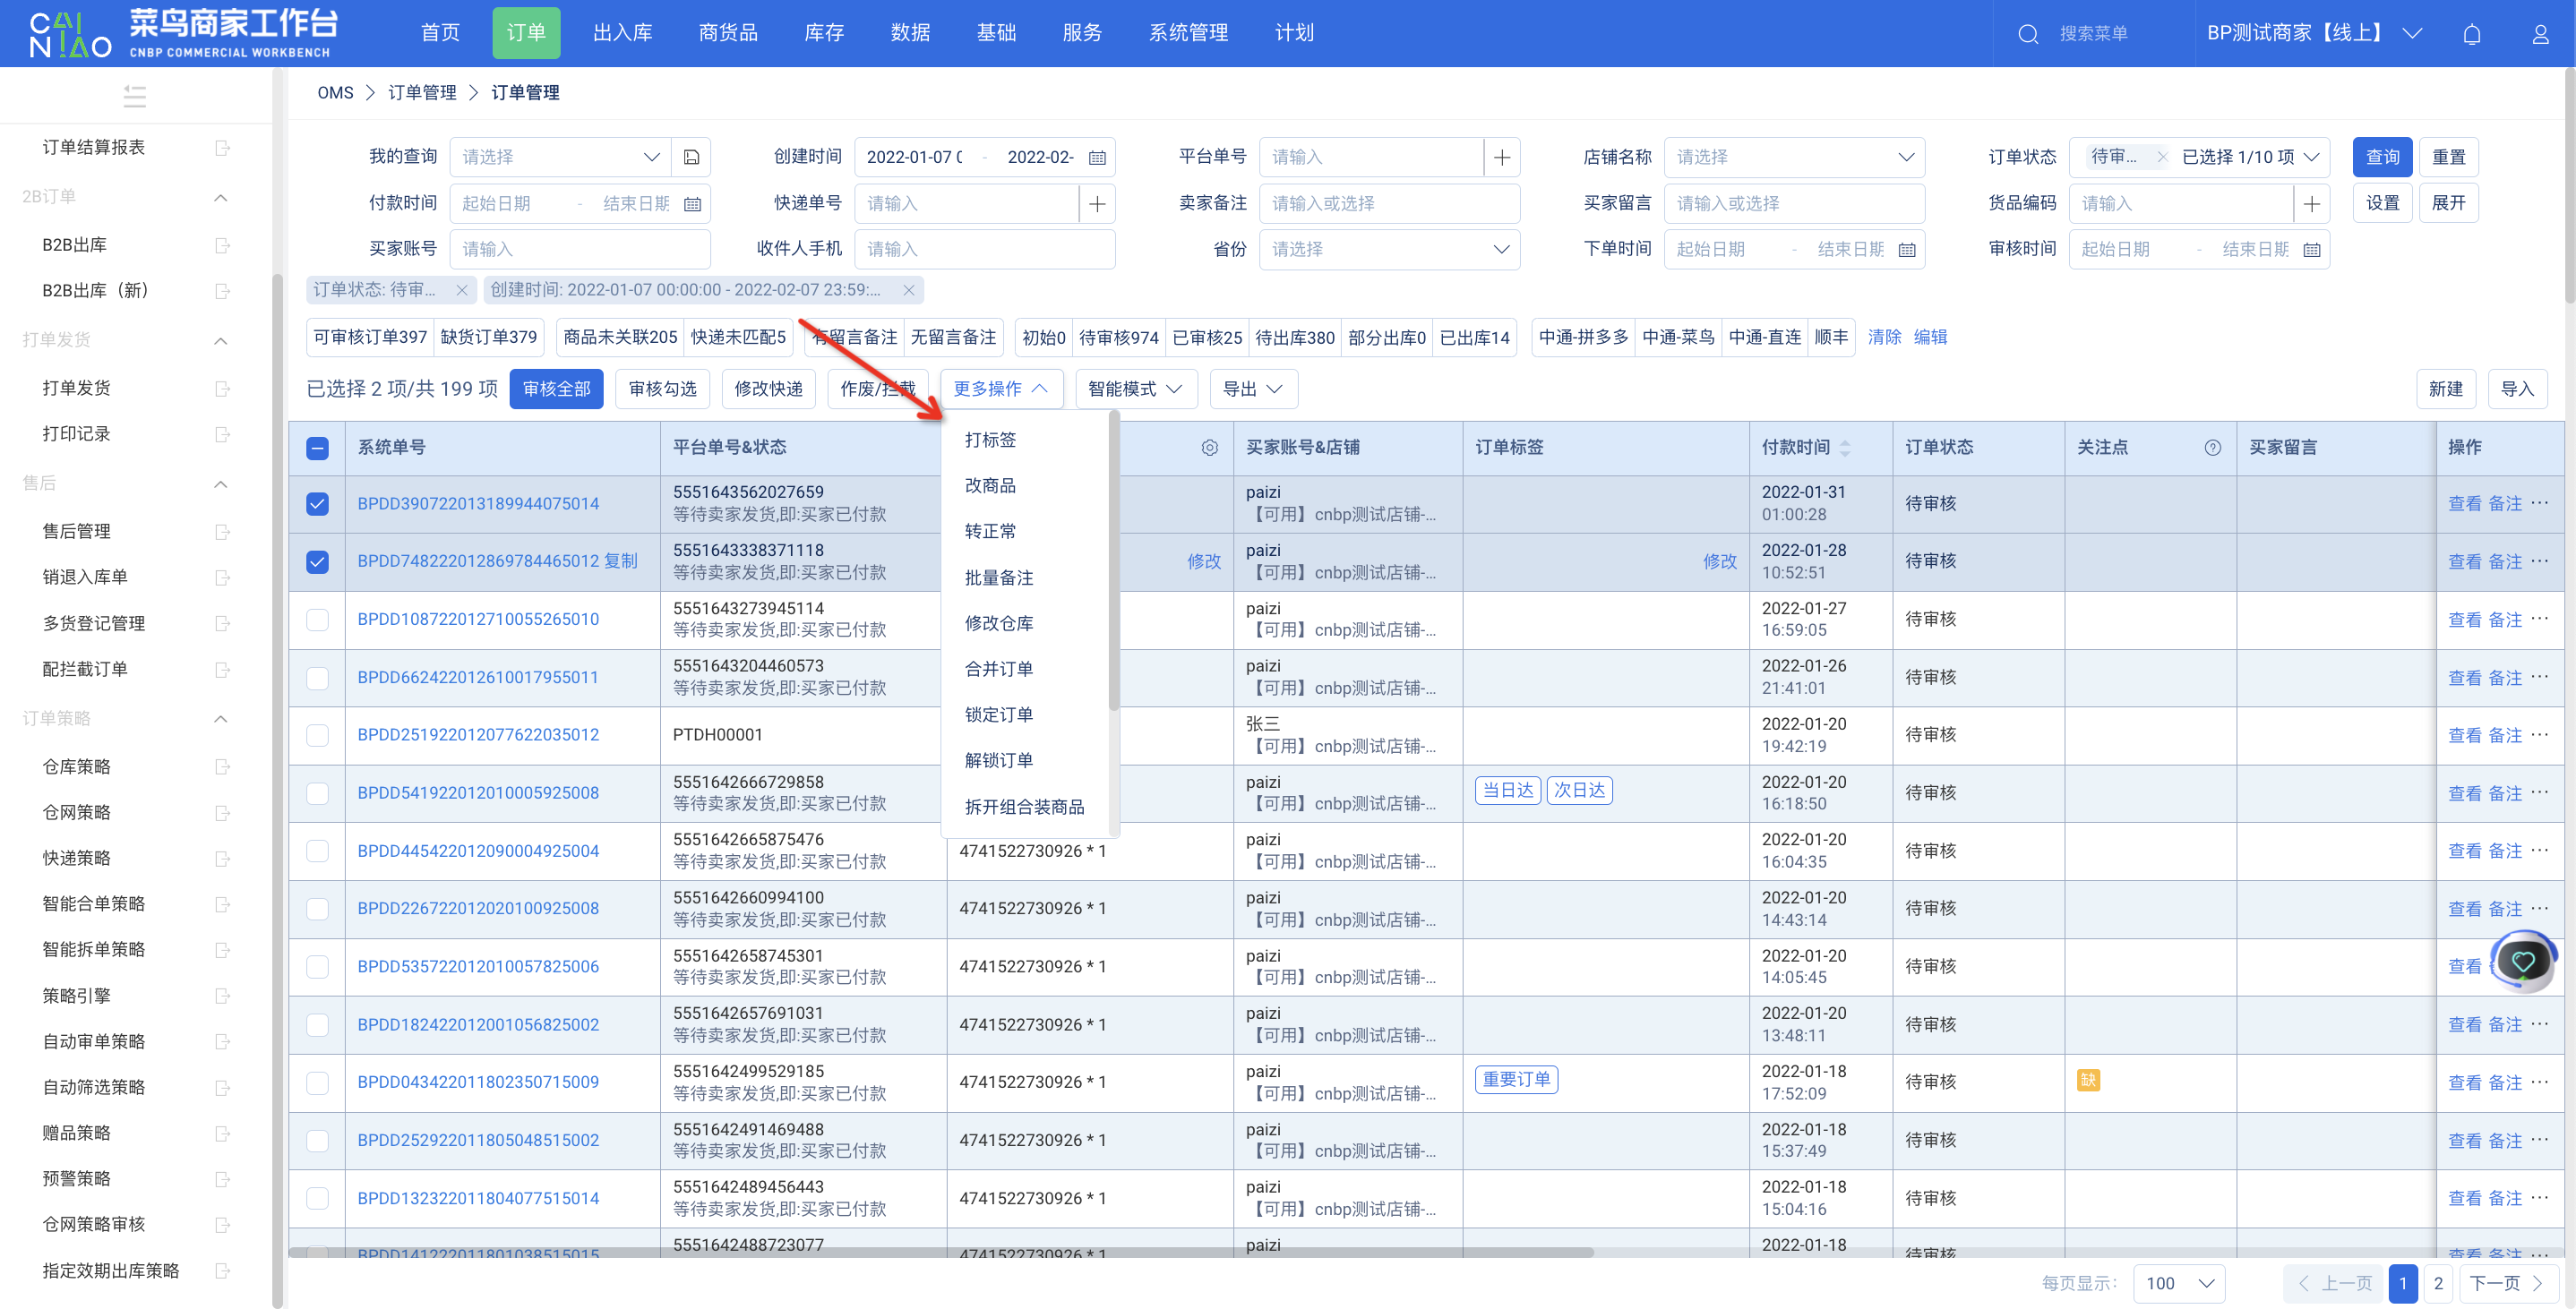
Task: Collapse the sidebar menu icon
Action: click(135, 96)
